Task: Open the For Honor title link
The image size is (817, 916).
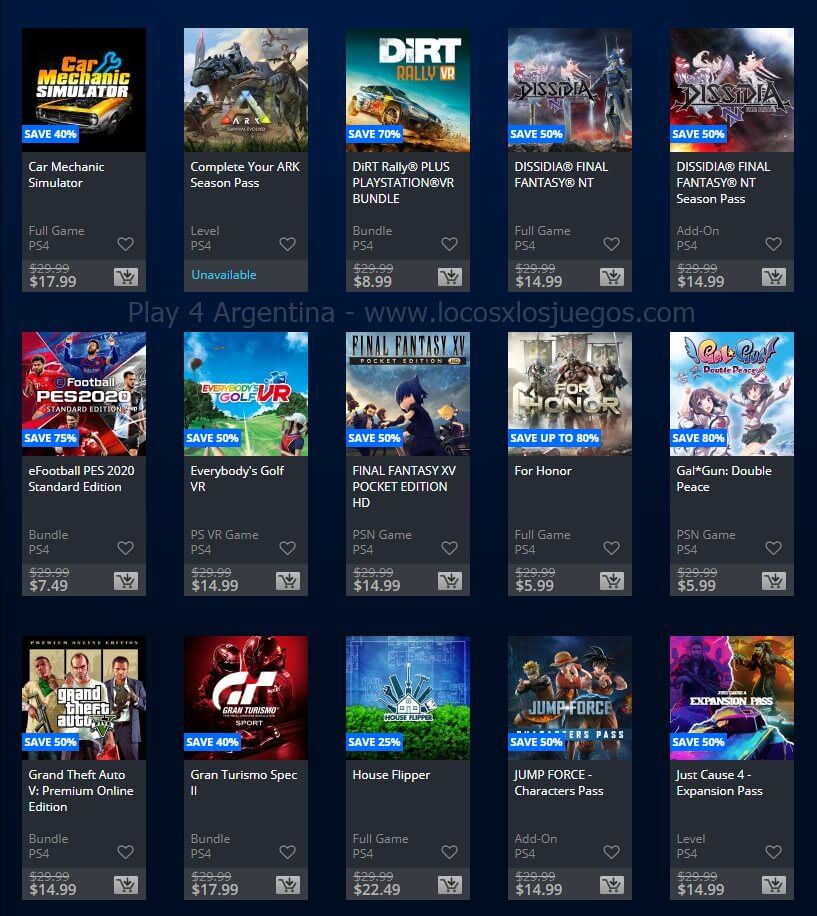Action: point(543,471)
